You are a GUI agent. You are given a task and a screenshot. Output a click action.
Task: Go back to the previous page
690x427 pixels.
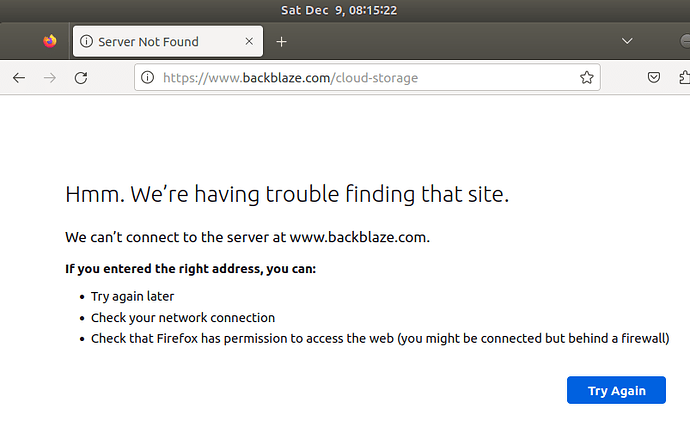(19, 78)
